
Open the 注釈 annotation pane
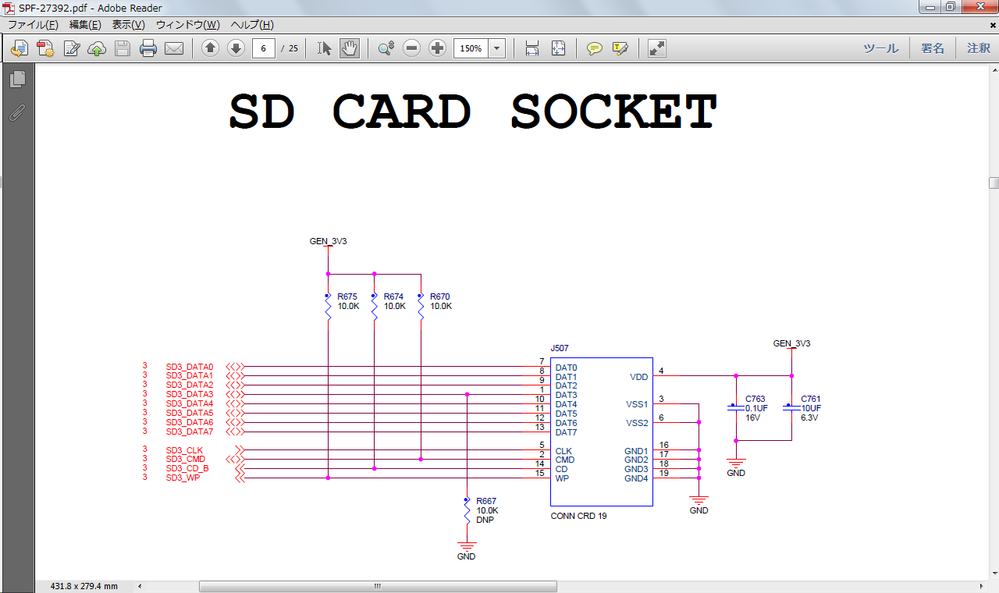pyautogui.click(x=977, y=47)
